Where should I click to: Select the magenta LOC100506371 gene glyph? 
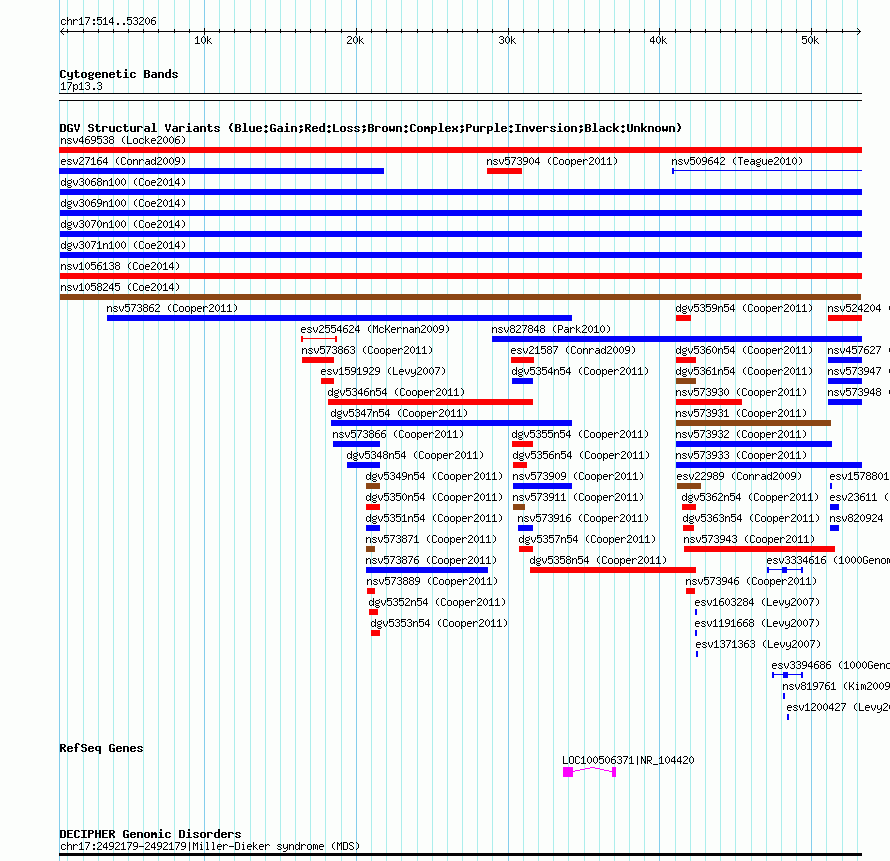(589, 772)
